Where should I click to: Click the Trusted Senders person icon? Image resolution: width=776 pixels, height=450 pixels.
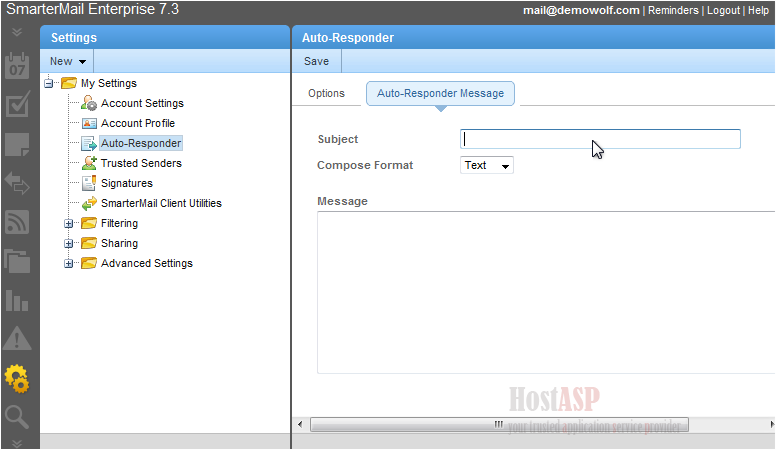[x=89, y=163]
